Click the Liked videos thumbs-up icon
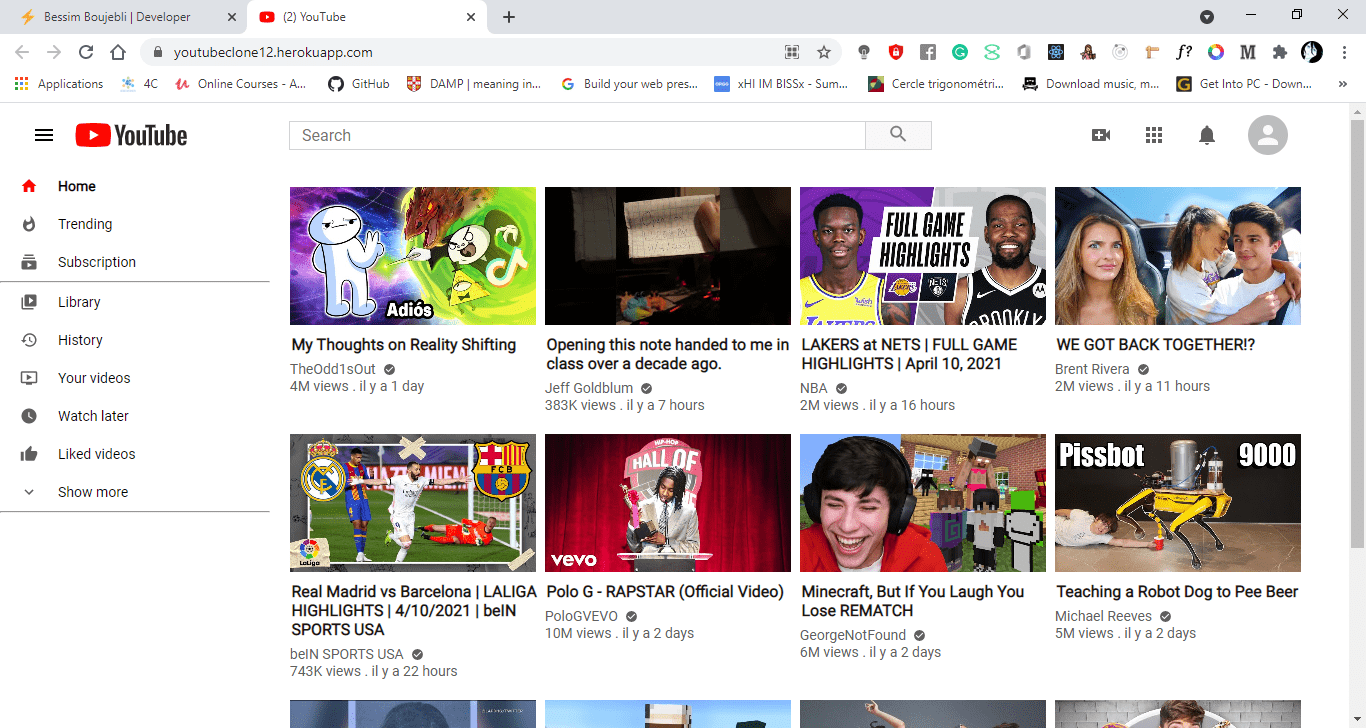Image resolution: width=1366 pixels, height=728 pixels. [x=29, y=454]
